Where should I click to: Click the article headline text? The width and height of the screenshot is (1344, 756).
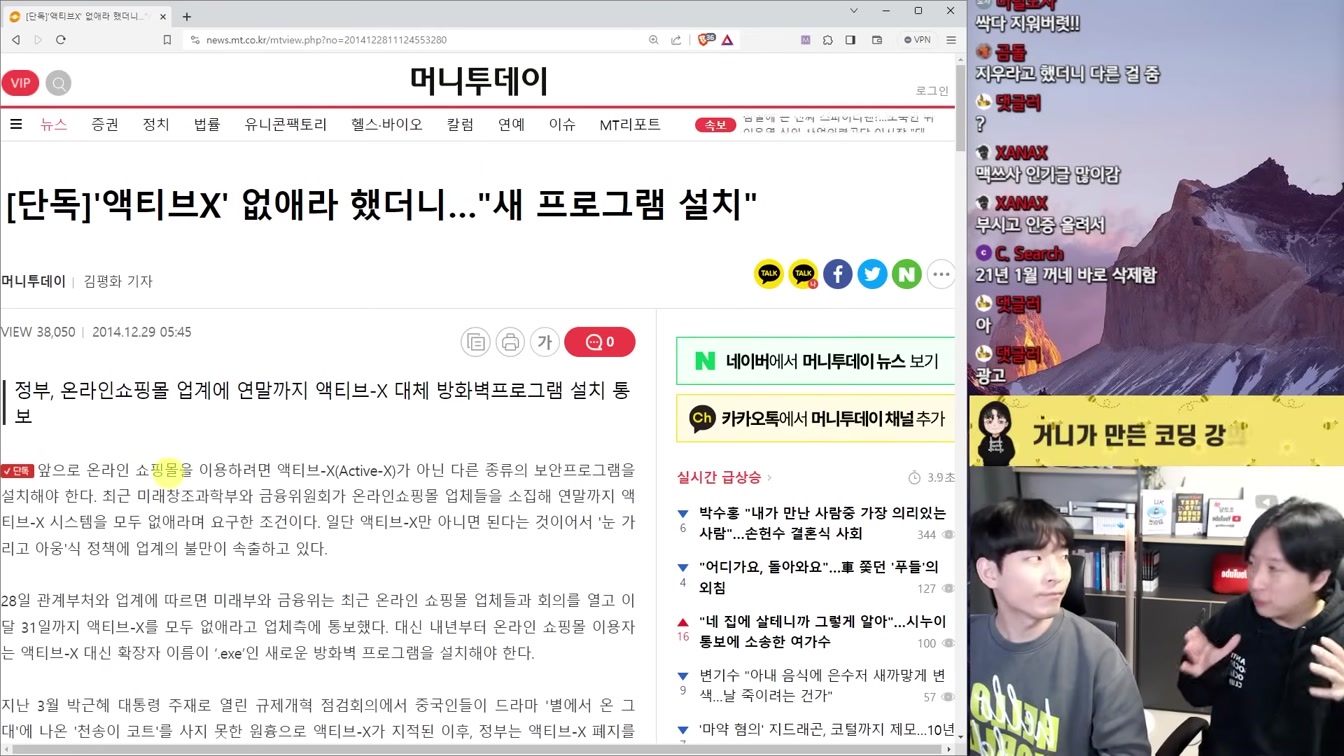pyautogui.click(x=381, y=204)
